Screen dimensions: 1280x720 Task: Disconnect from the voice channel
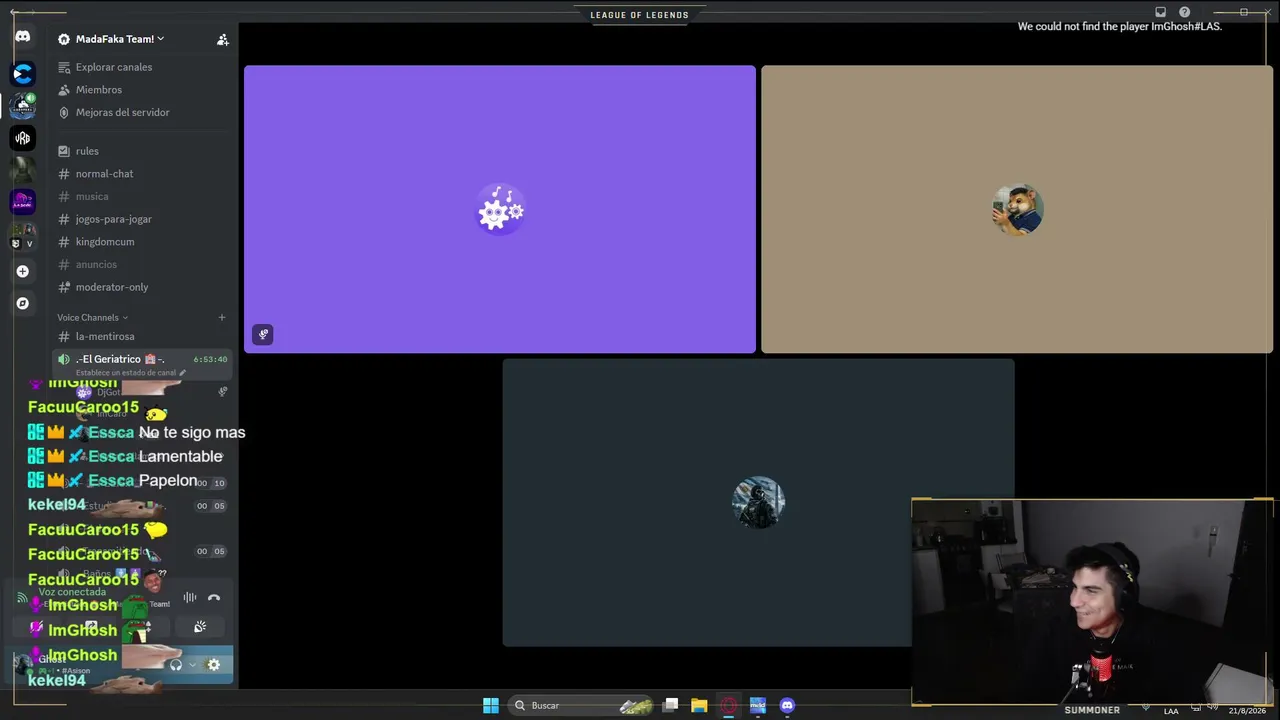pyautogui.click(x=214, y=598)
